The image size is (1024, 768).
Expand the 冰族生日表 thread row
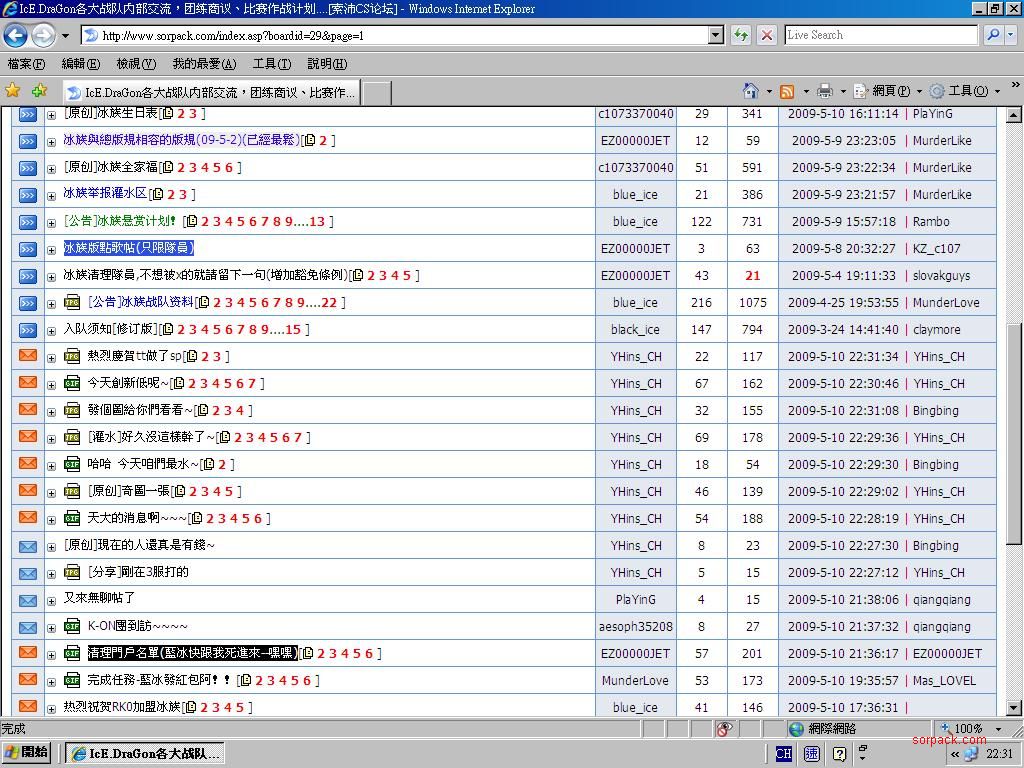tap(52, 114)
